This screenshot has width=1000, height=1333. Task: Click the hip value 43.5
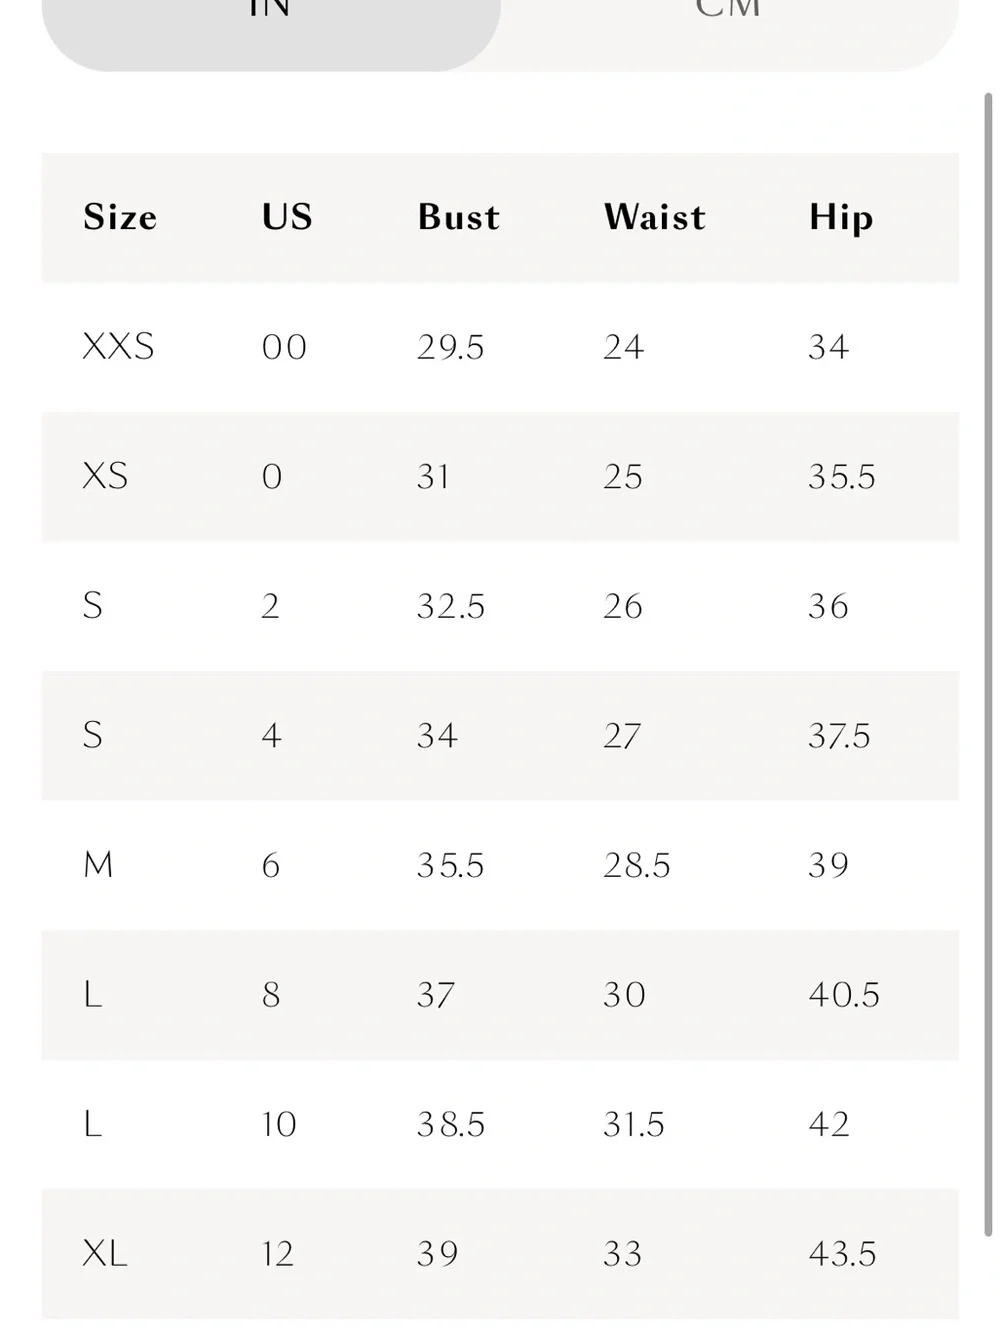click(842, 1253)
